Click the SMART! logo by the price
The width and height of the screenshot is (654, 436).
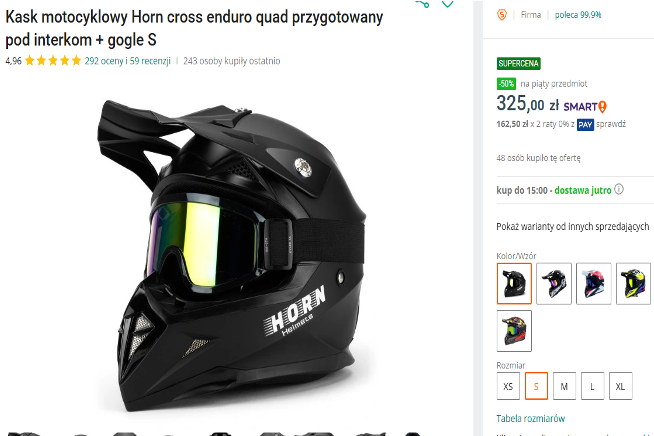pos(585,107)
